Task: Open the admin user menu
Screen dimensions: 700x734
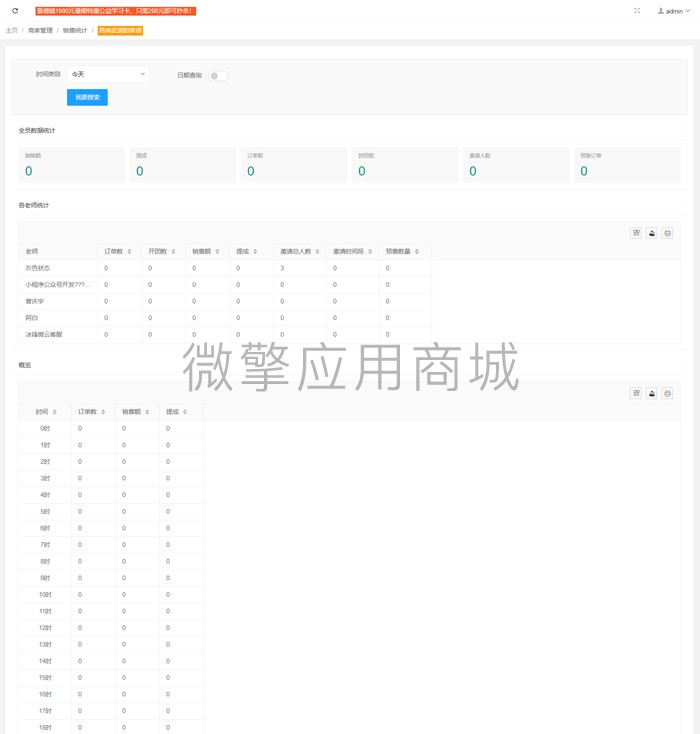Action: click(674, 11)
